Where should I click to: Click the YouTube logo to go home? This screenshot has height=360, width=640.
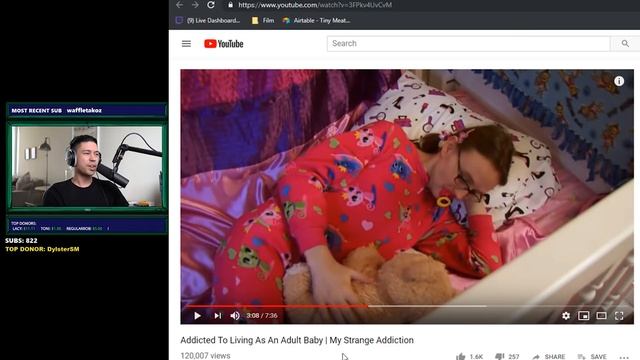(x=224, y=44)
